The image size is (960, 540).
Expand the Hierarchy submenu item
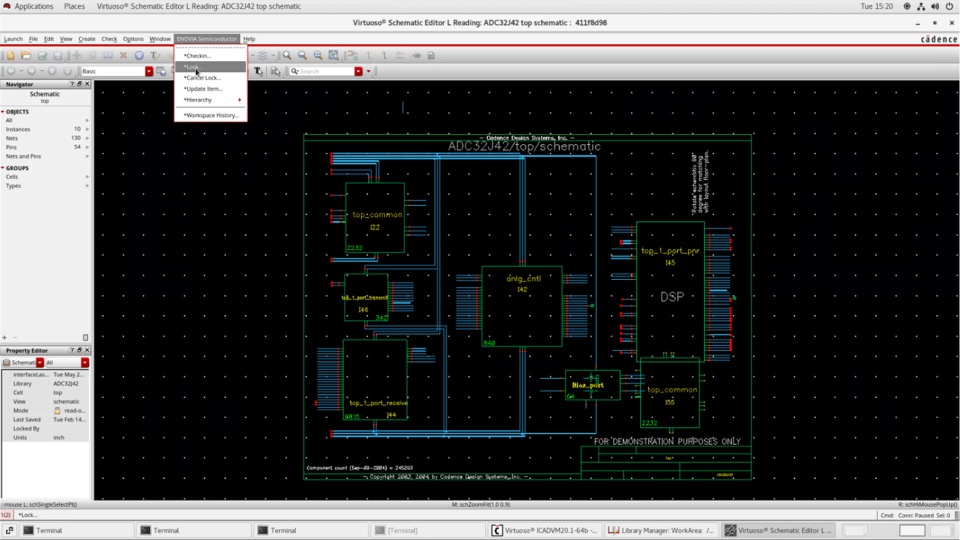(x=211, y=100)
